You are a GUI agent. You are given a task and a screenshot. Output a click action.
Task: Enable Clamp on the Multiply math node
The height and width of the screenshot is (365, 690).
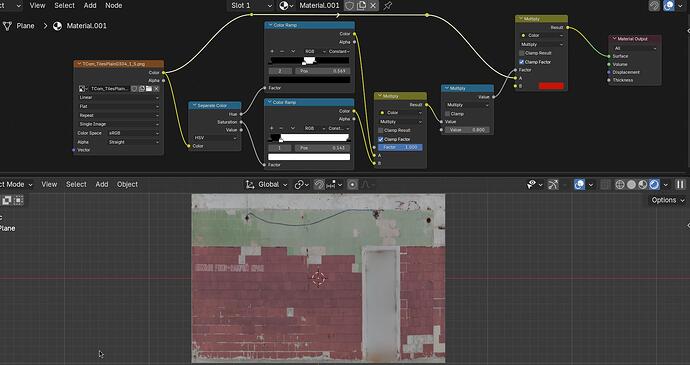click(x=448, y=114)
